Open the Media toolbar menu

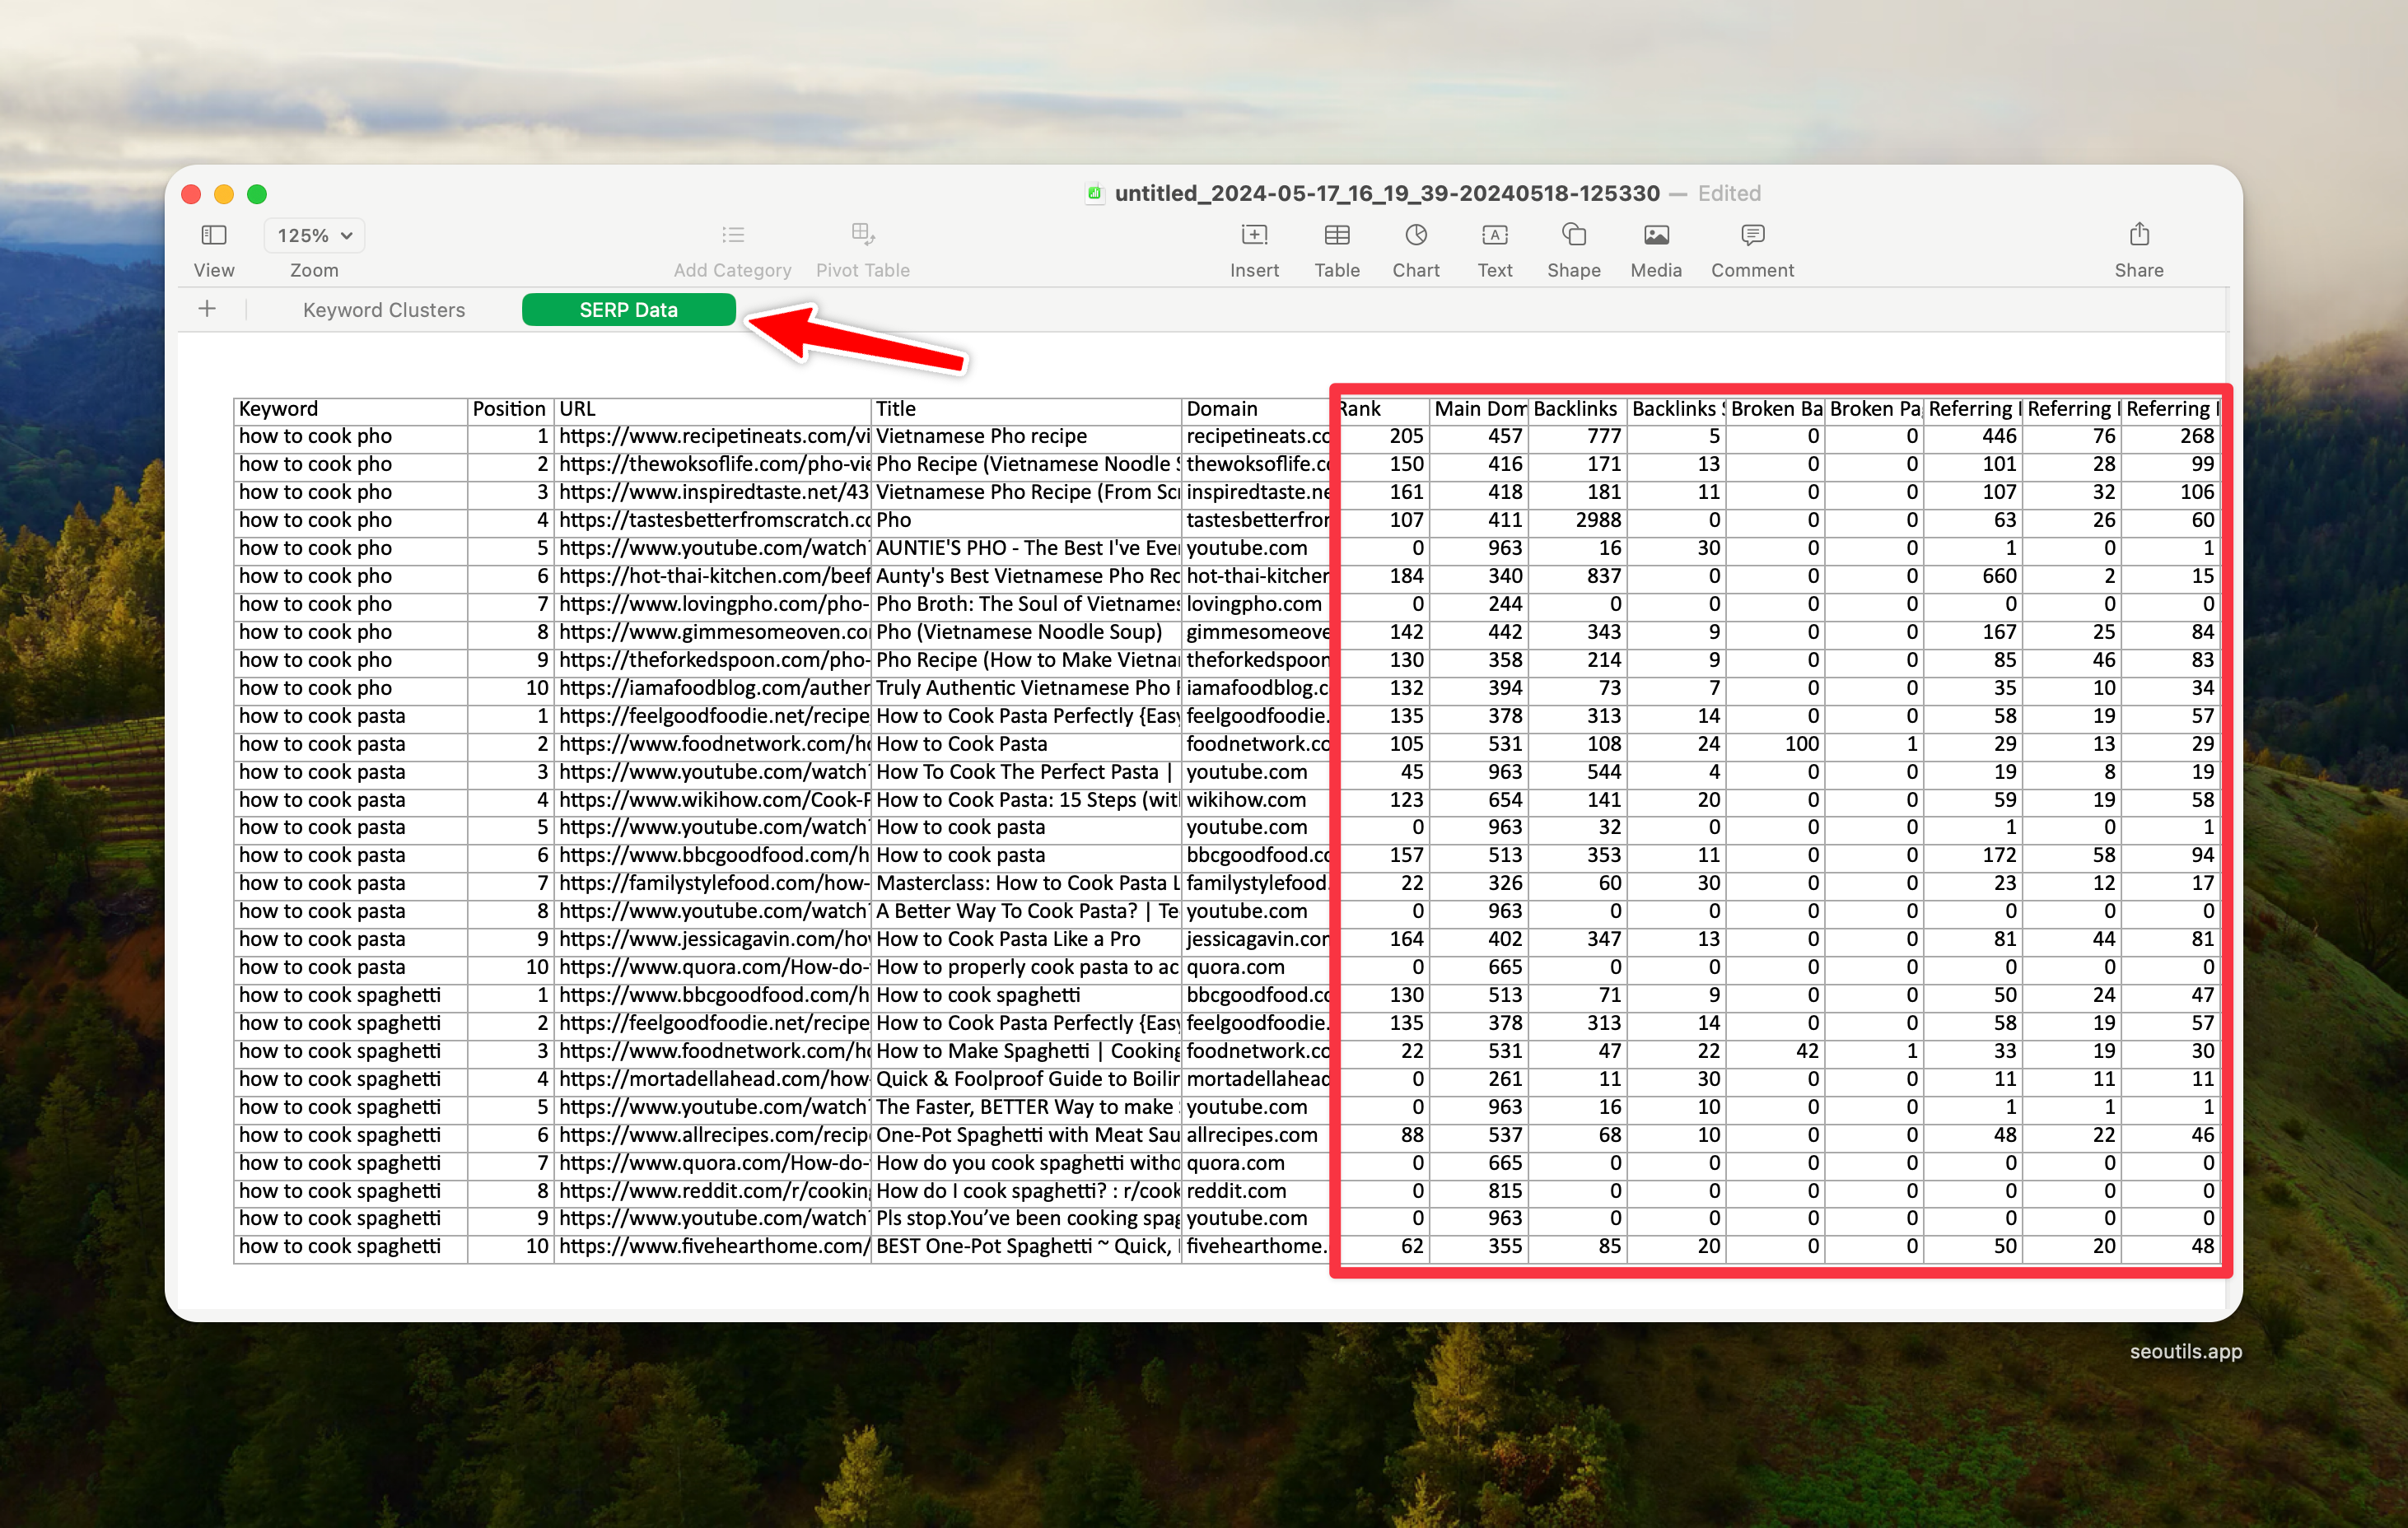(1656, 235)
